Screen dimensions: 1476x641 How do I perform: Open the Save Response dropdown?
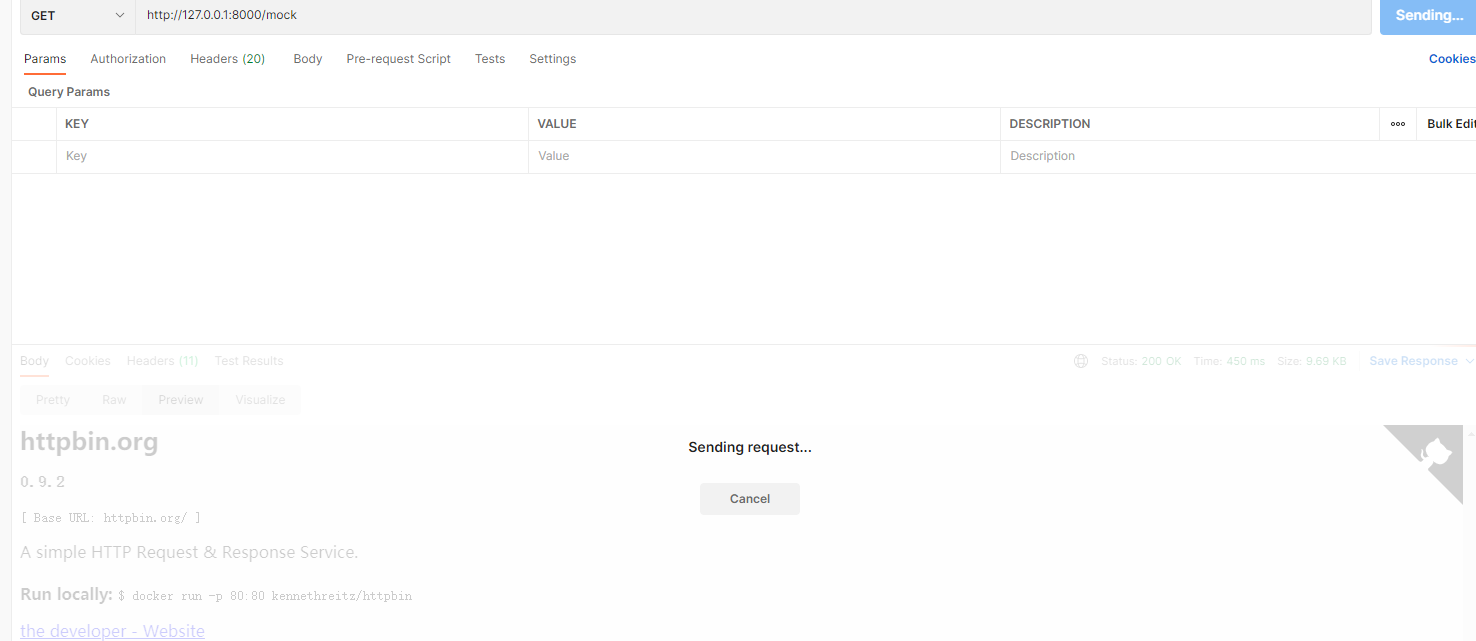pyautogui.click(x=1421, y=361)
